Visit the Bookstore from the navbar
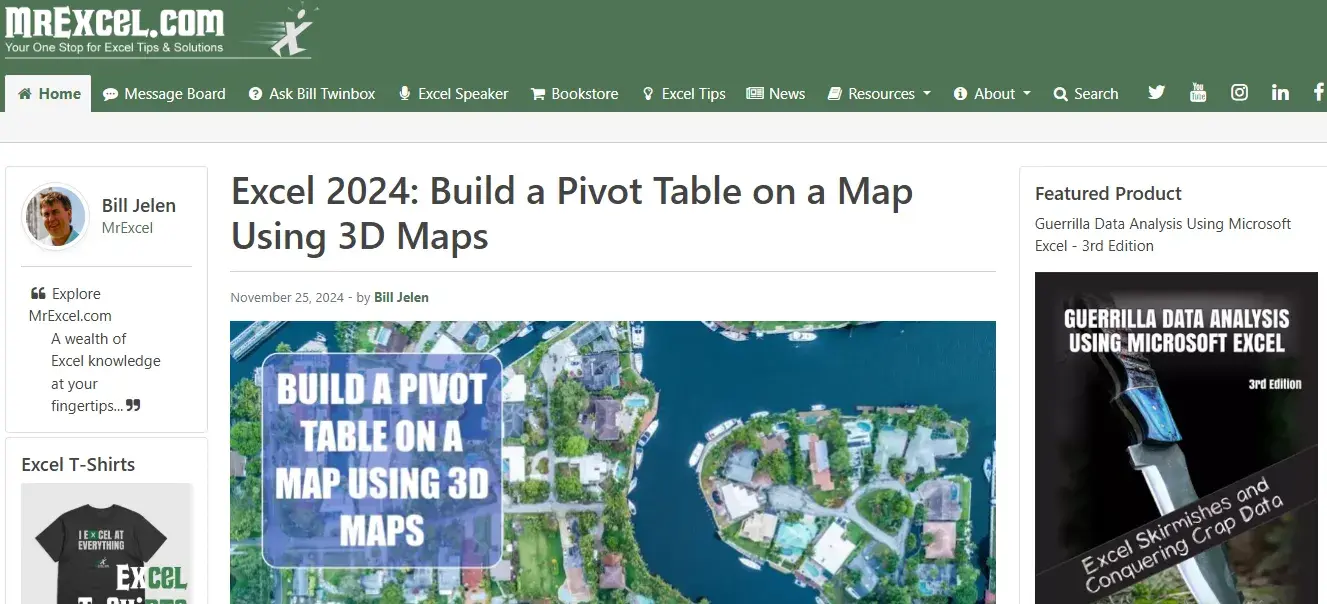 pos(575,94)
